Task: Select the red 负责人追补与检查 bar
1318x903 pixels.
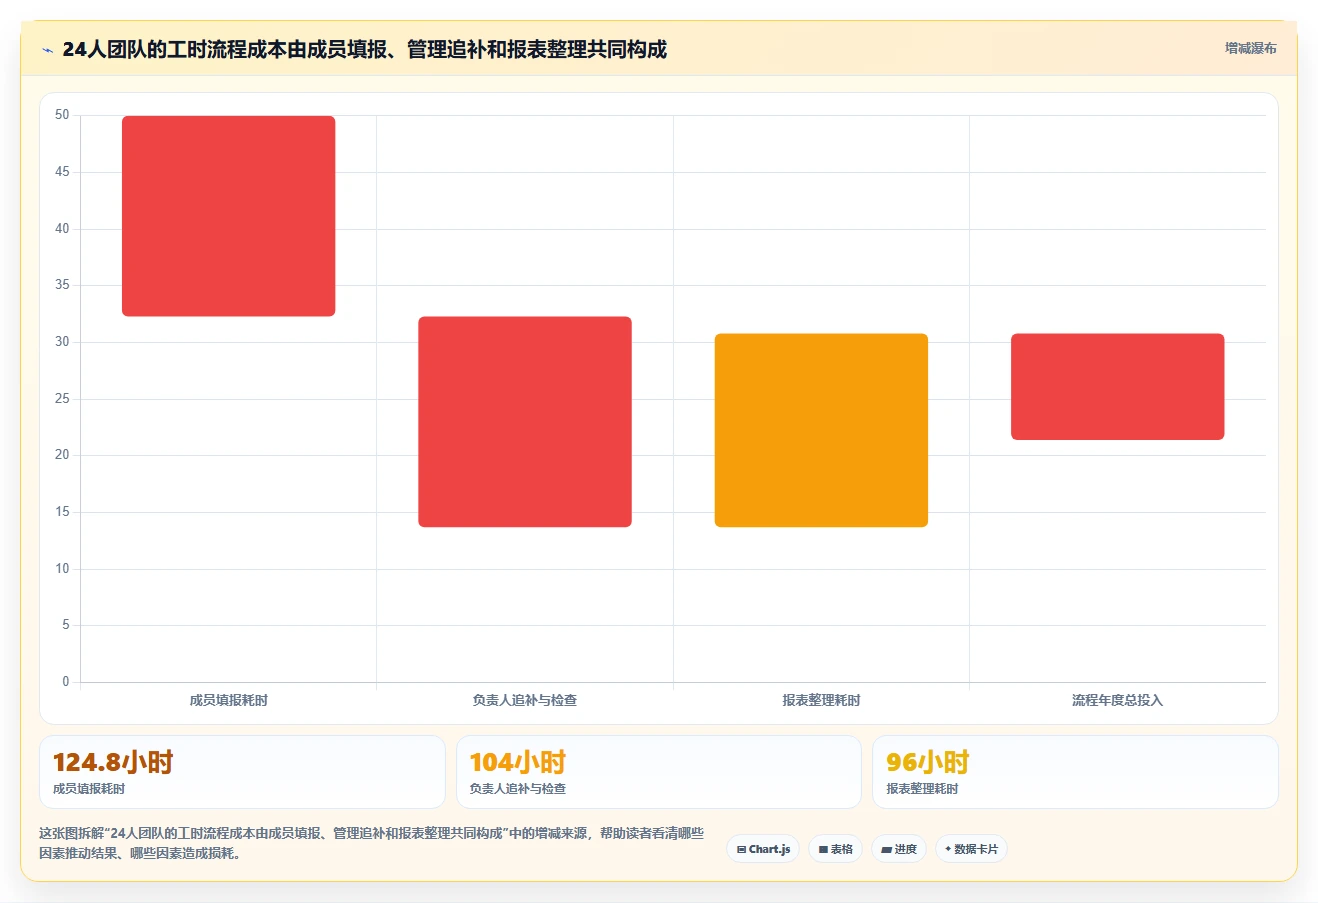Action: [x=525, y=422]
